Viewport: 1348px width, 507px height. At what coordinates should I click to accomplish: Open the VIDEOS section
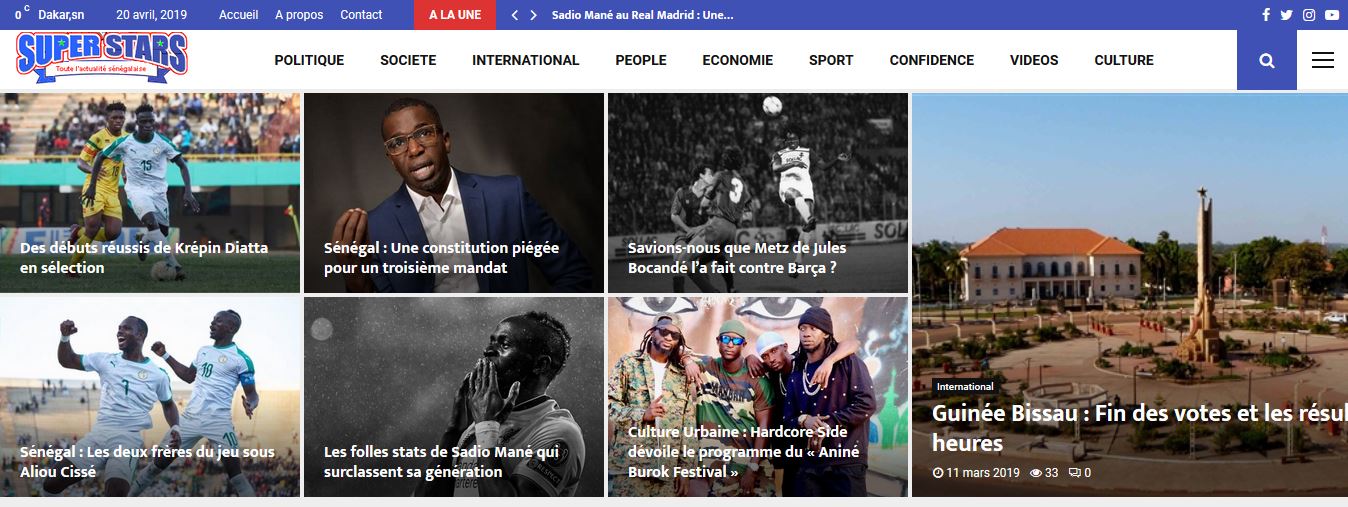(x=1034, y=60)
